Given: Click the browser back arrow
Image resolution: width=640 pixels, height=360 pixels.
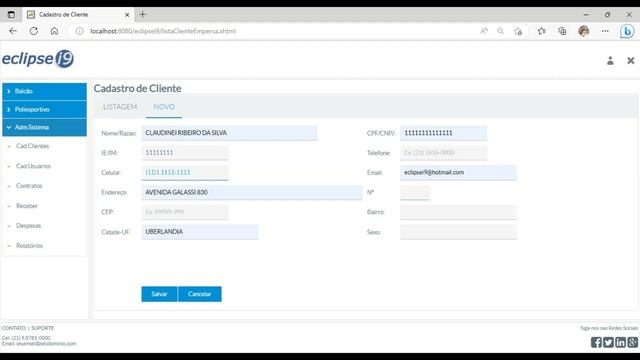Looking at the screenshot, I should [13, 31].
